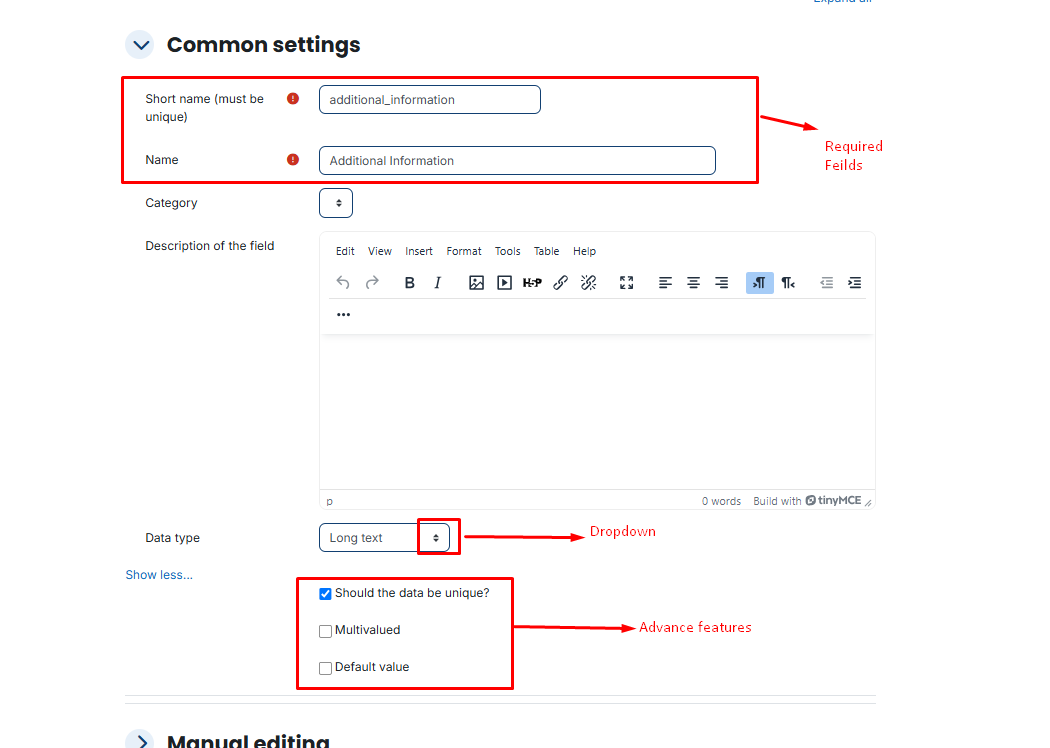This screenshot has width=1050, height=748.
Task: Align text right
Action: click(x=721, y=283)
